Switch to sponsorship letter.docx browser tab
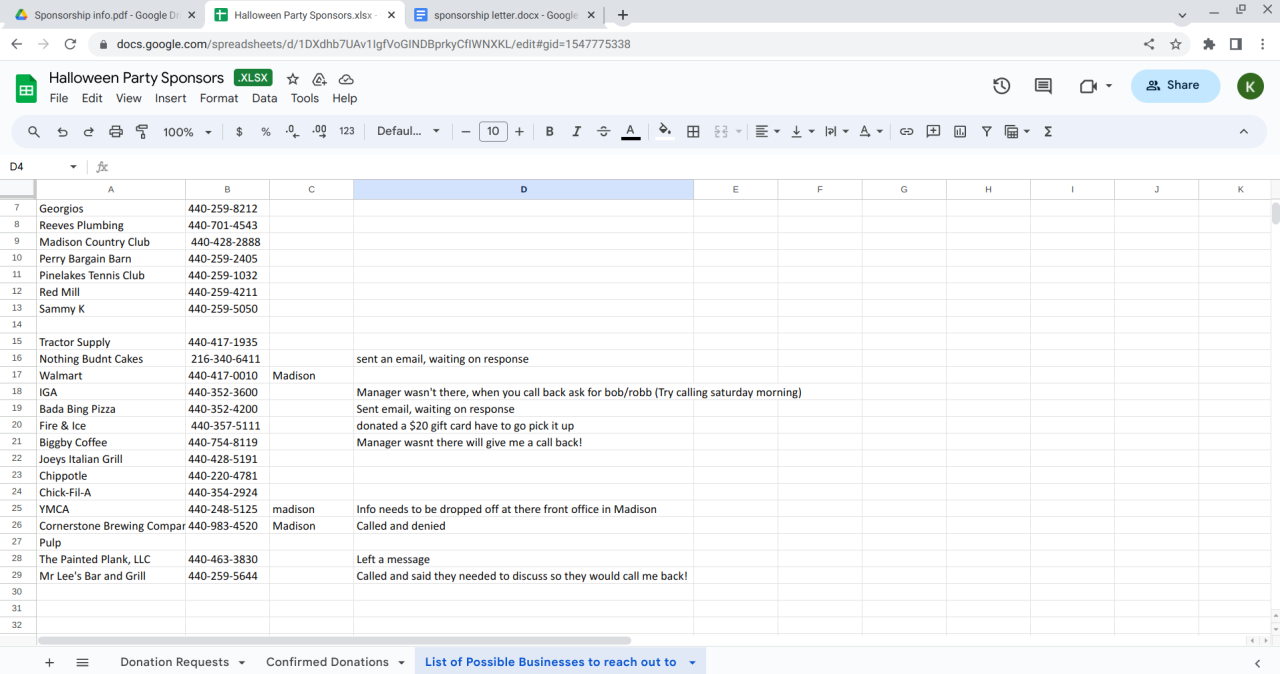Image resolution: width=1280 pixels, height=674 pixels. [506, 15]
